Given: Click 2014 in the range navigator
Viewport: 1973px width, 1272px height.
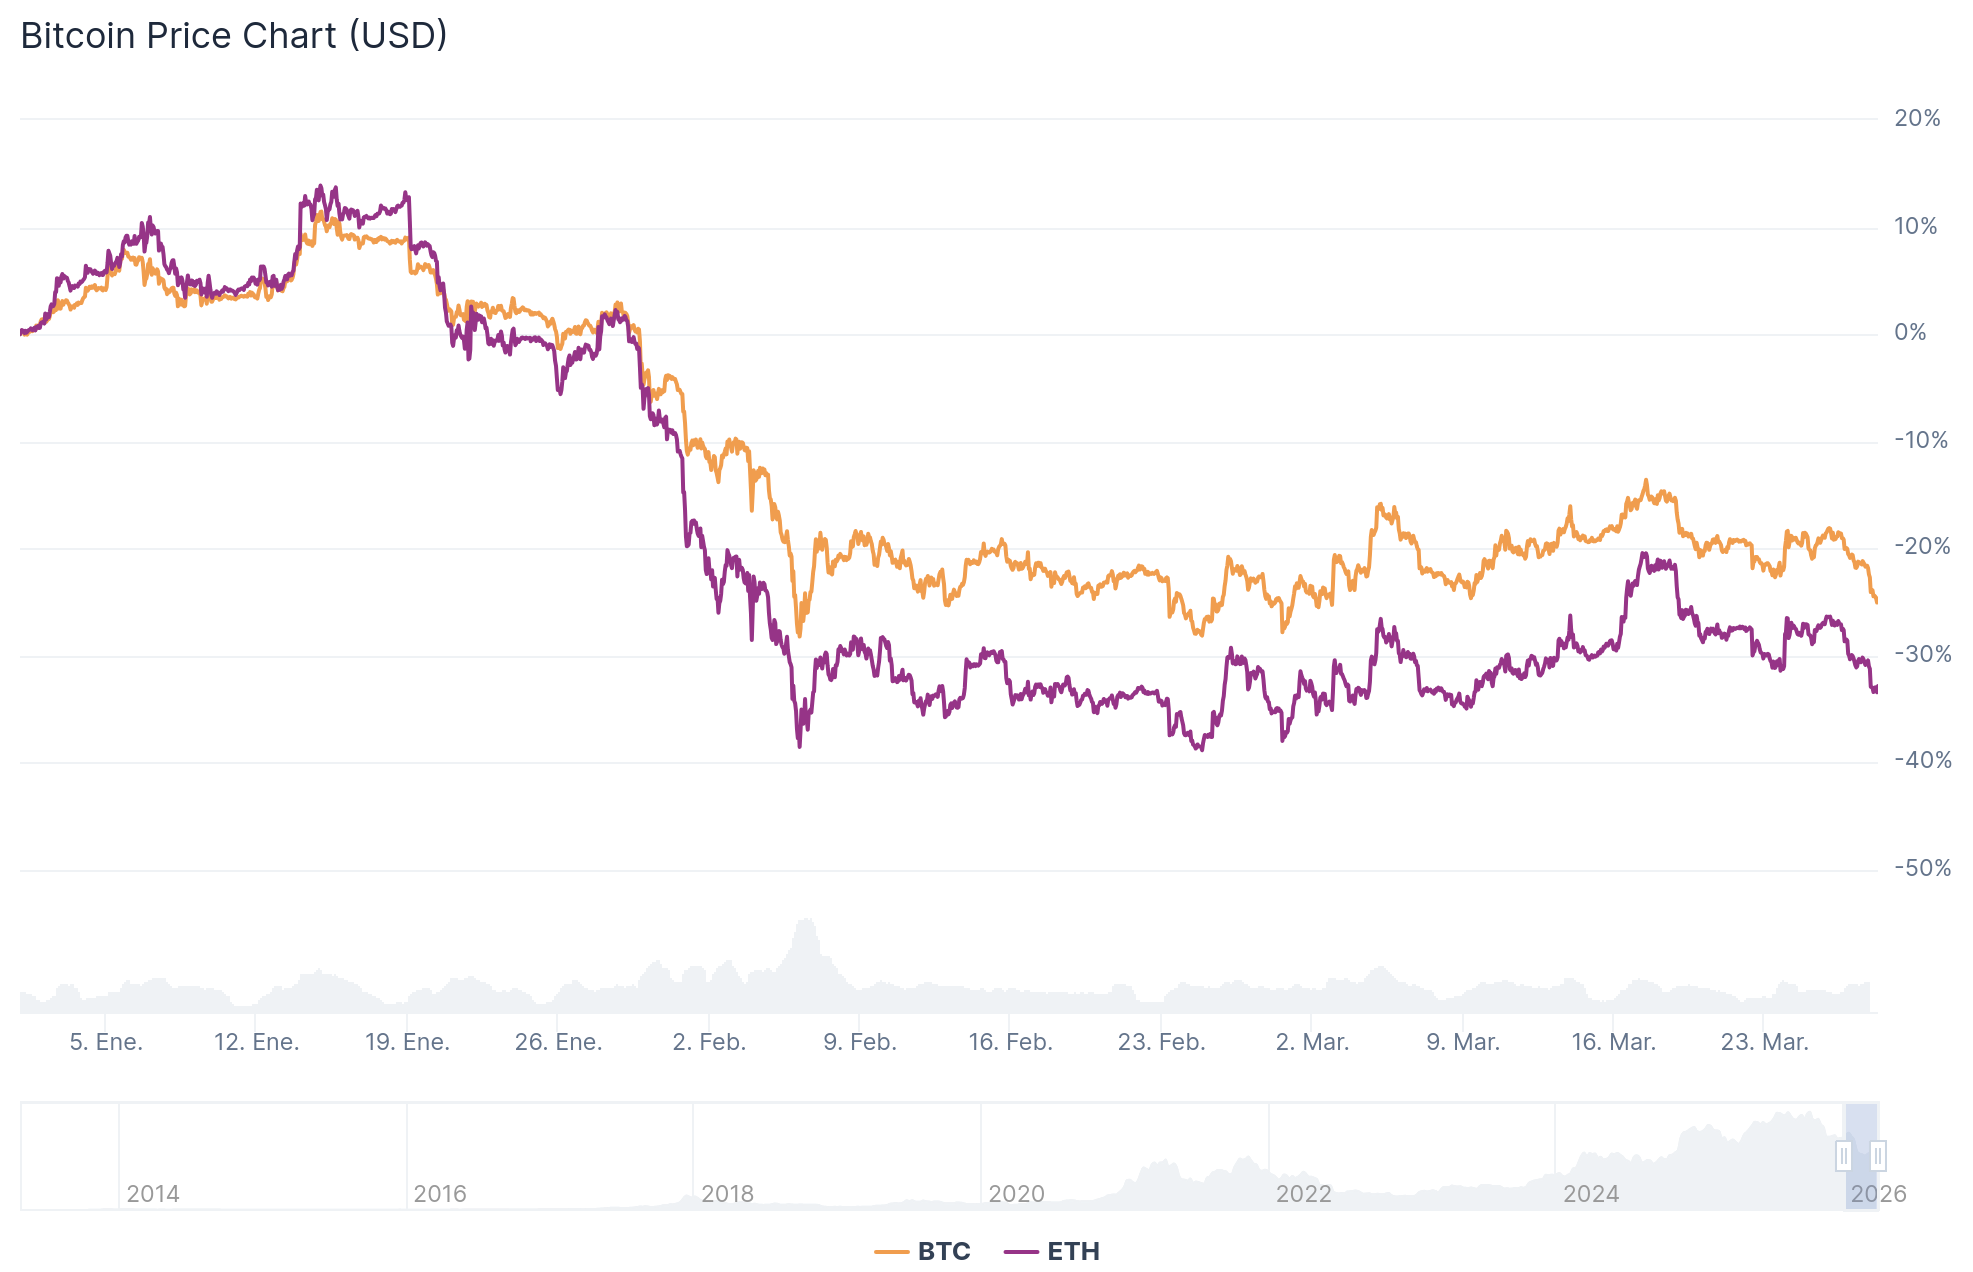Looking at the screenshot, I should tap(153, 1194).
